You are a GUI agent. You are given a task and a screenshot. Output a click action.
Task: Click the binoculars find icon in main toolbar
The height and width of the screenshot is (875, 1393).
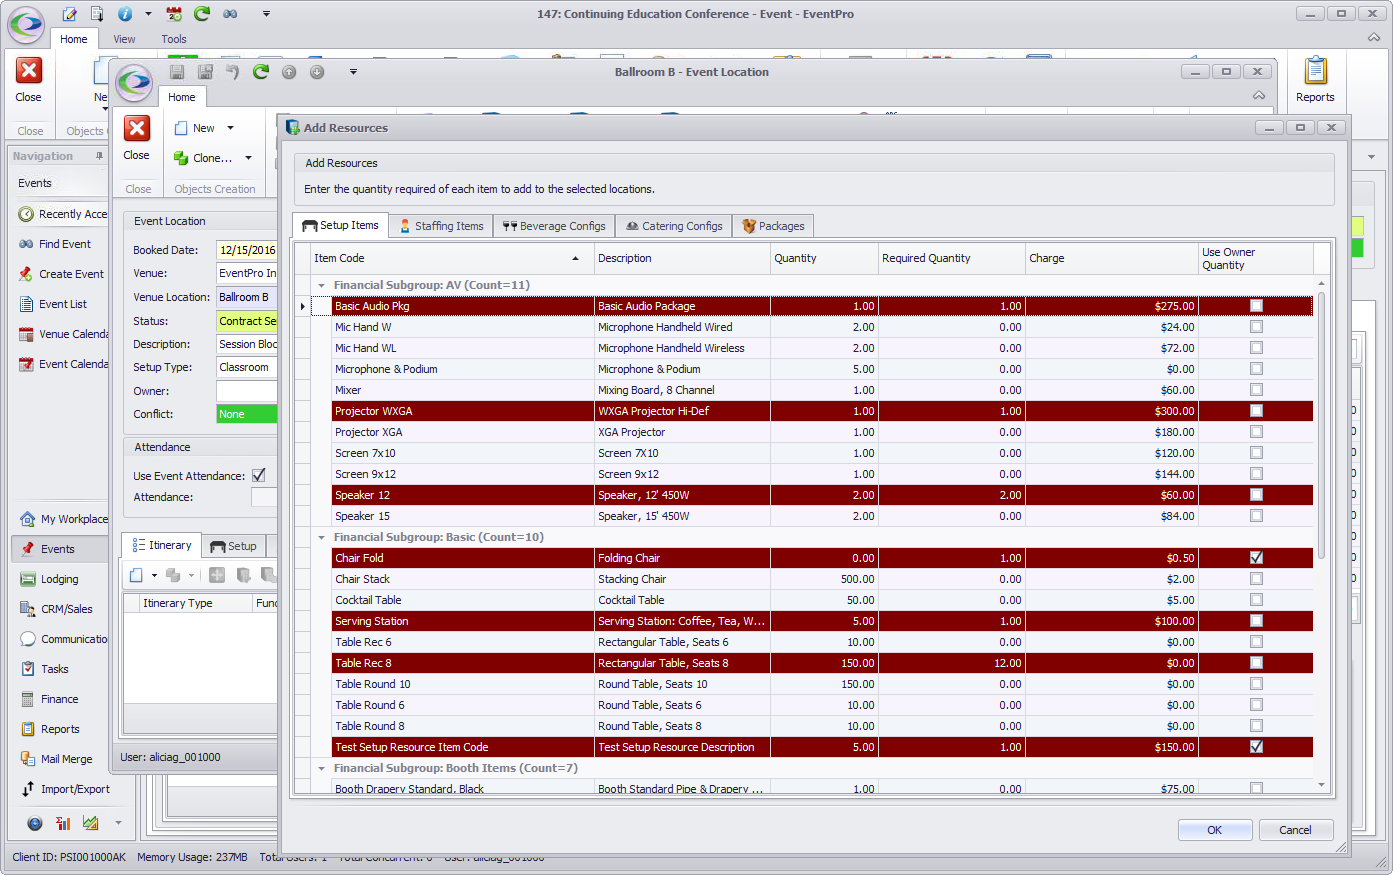(x=230, y=14)
